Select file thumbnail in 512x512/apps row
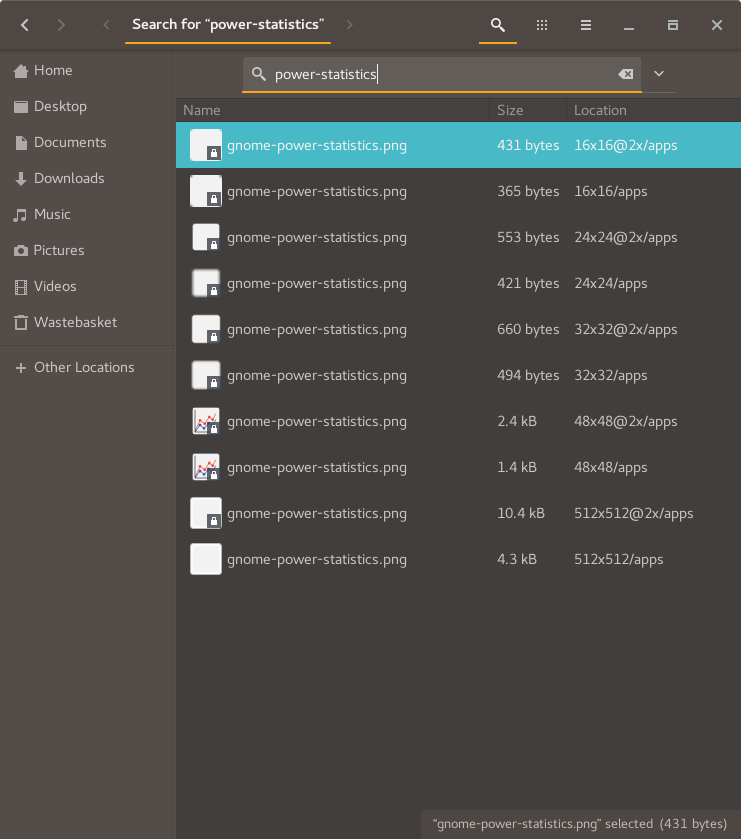The width and height of the screenshot is (741, 839). [206, 559]
